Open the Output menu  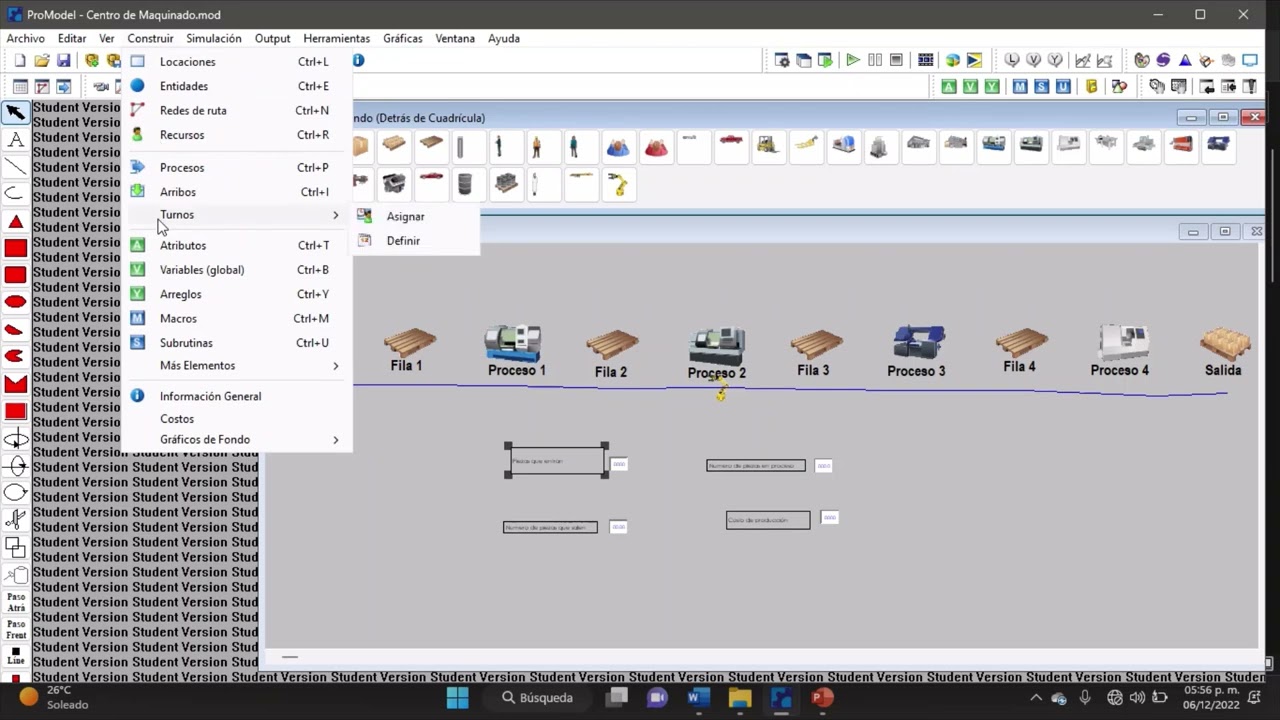272,38
